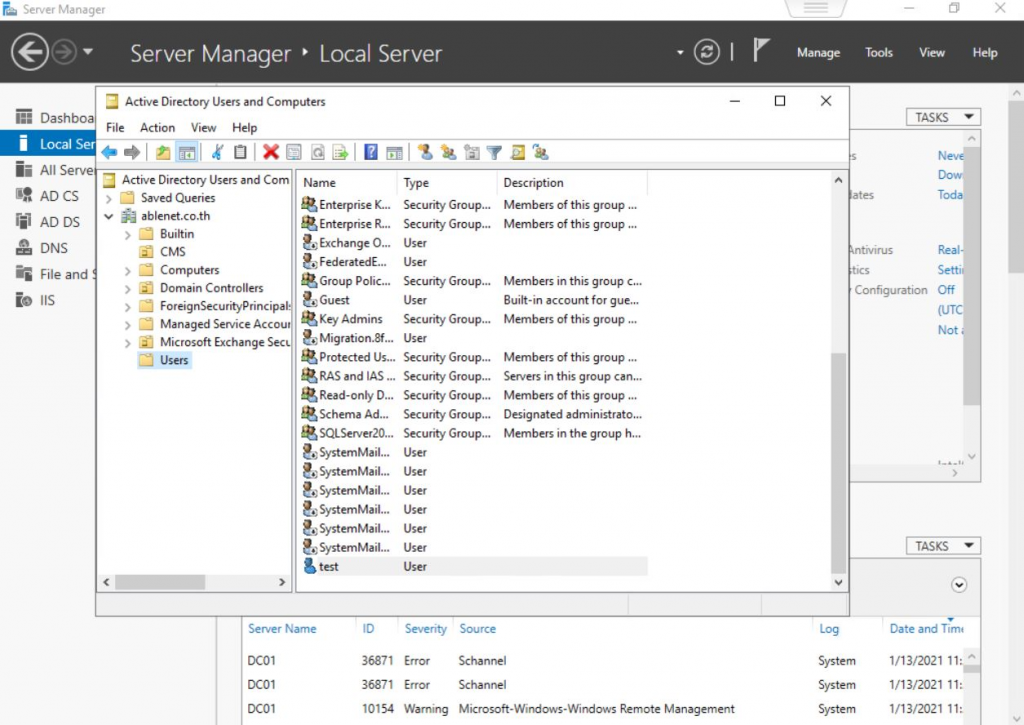Select the Domain Controllers container
Image resolution: width=1024 pixels, height=725 pixels.
[211, 288]
